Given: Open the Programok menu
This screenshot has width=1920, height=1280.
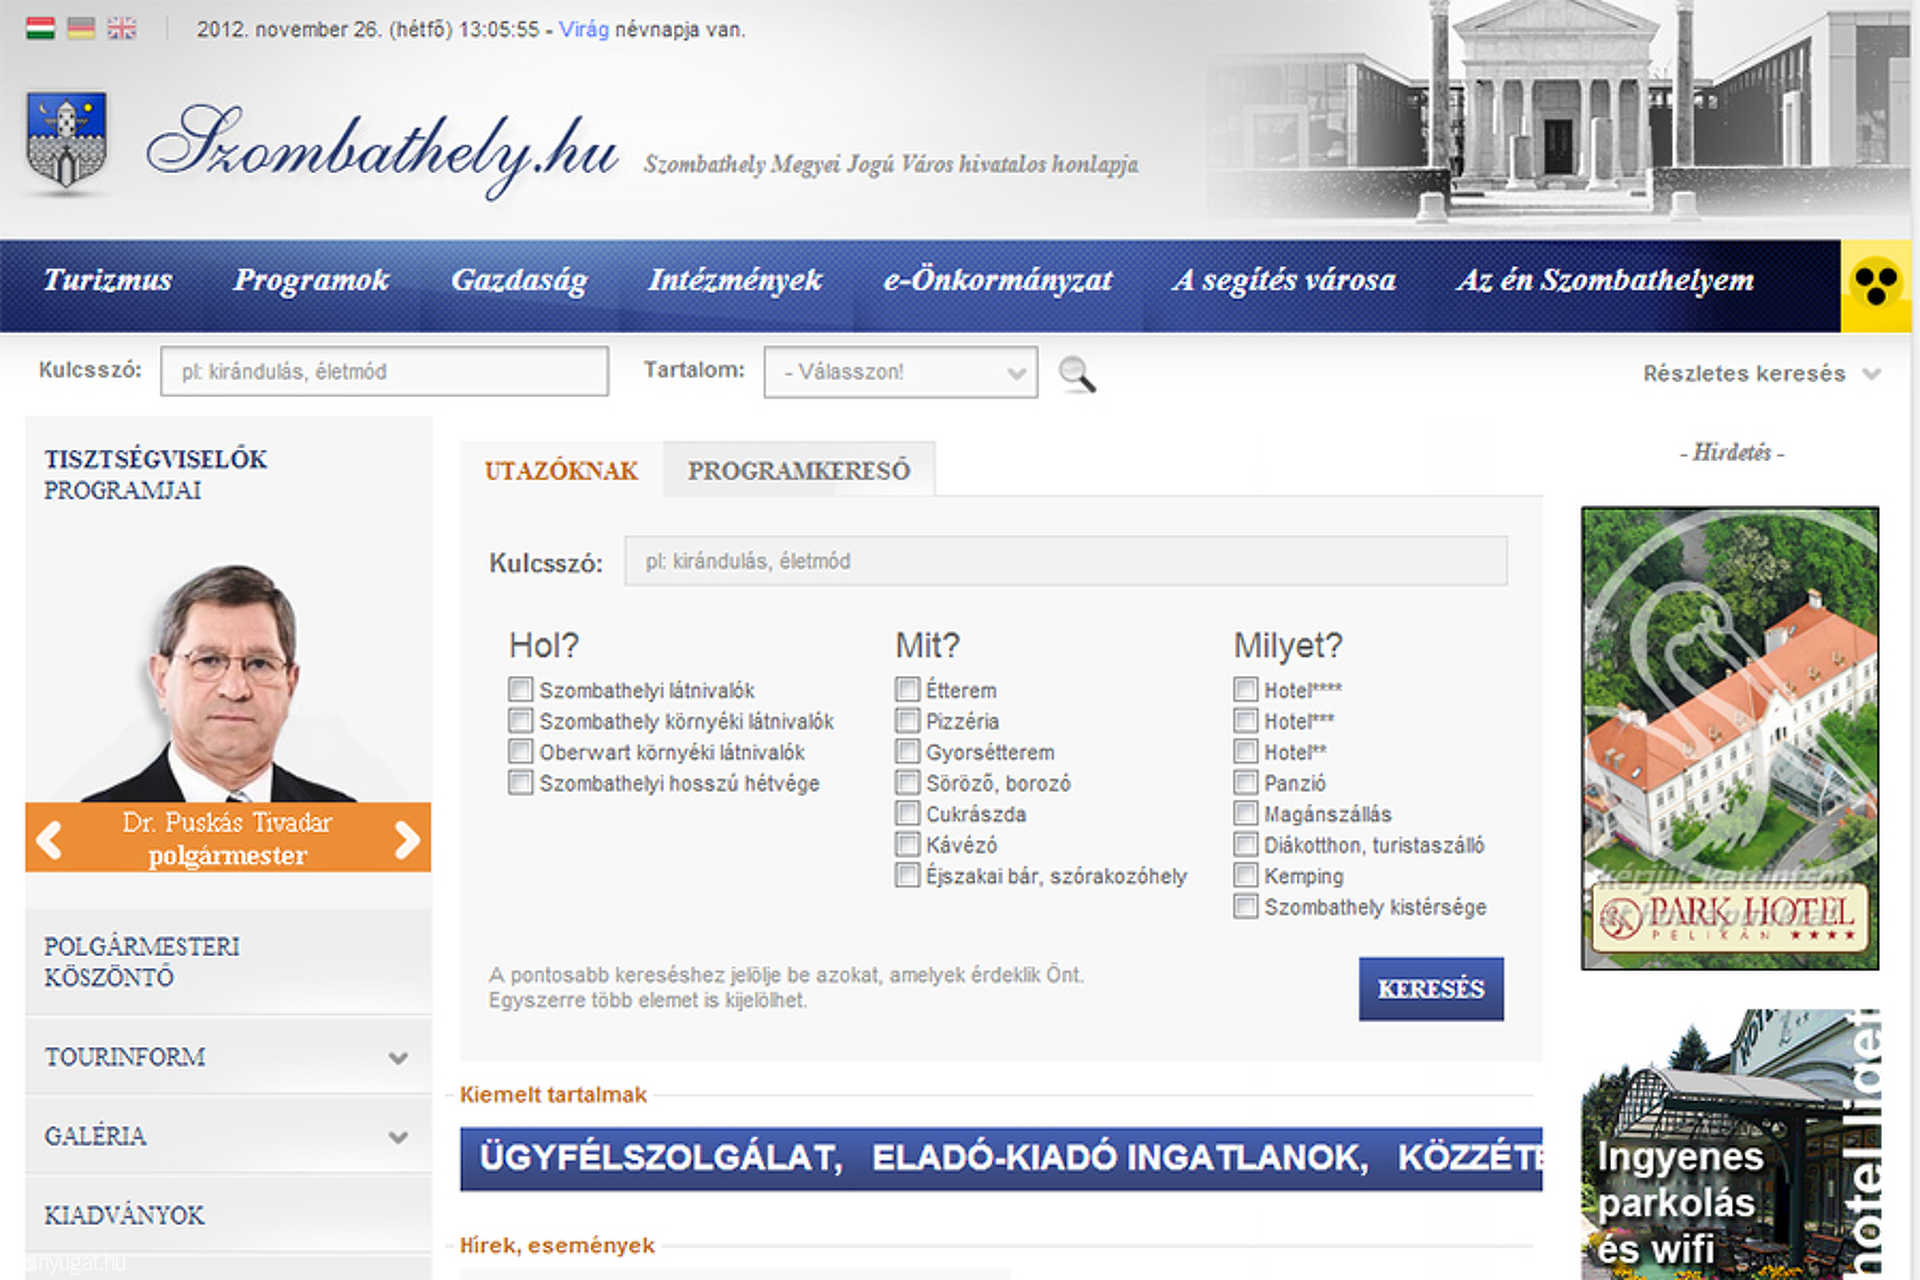Looking at the screenshot, I should [311, 280].
